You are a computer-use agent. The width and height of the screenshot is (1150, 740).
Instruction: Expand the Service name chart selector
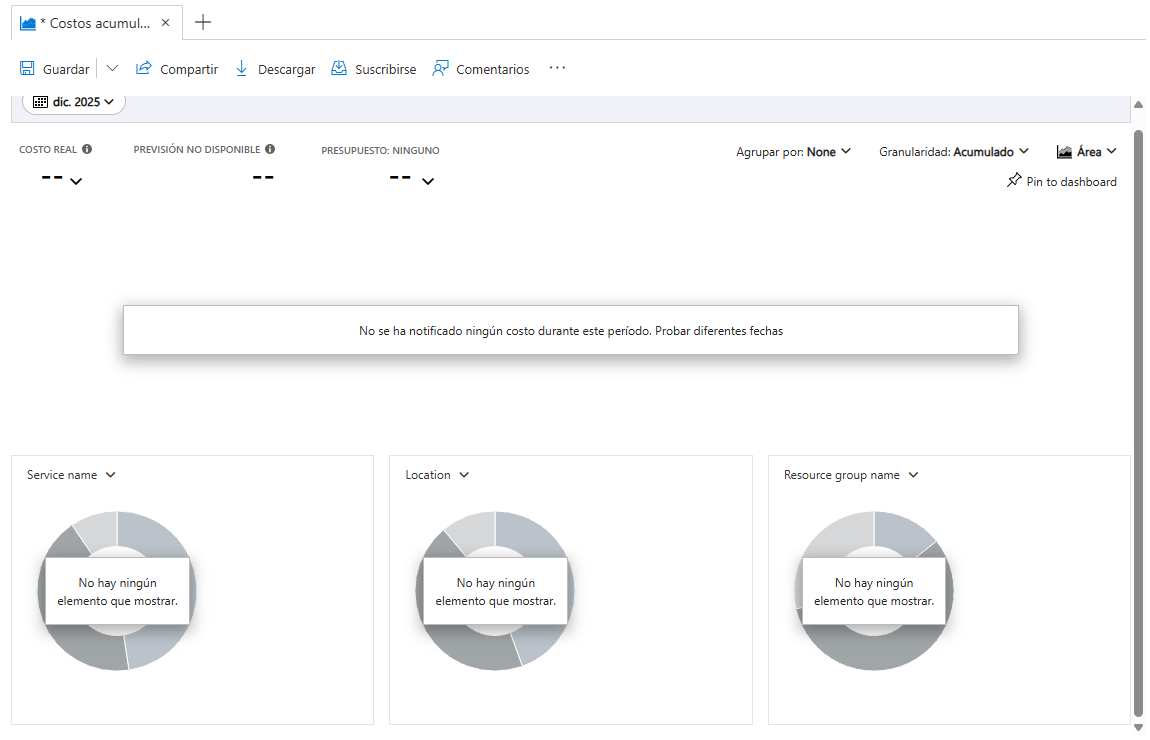tap(71, 475)
